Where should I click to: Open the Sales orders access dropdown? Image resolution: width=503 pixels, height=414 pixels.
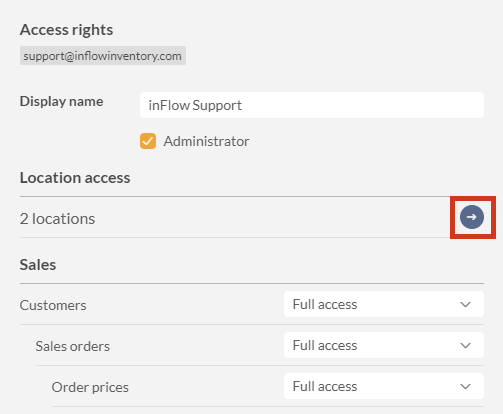coord(384,345)
